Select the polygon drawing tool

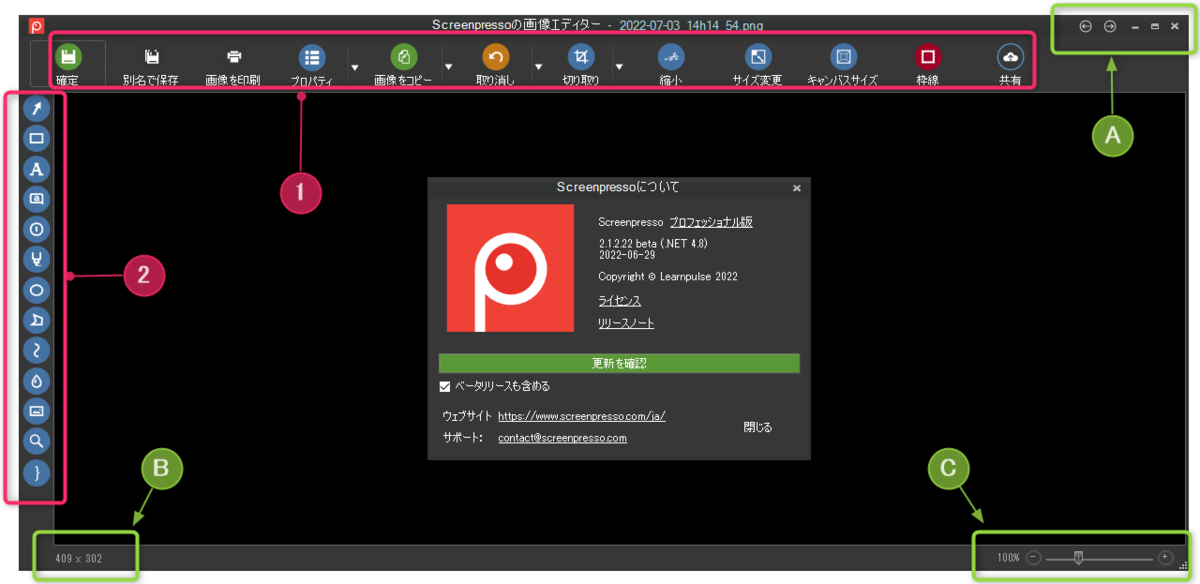[x=37, y=320]
